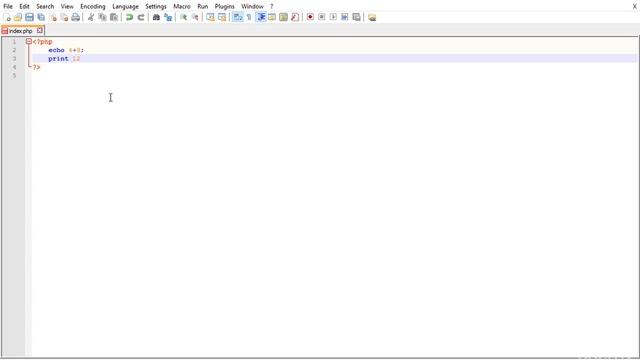Toggle synchronized horizontal scrolling
This screenshot has height=360, width=640.
[x=222, y=17]
